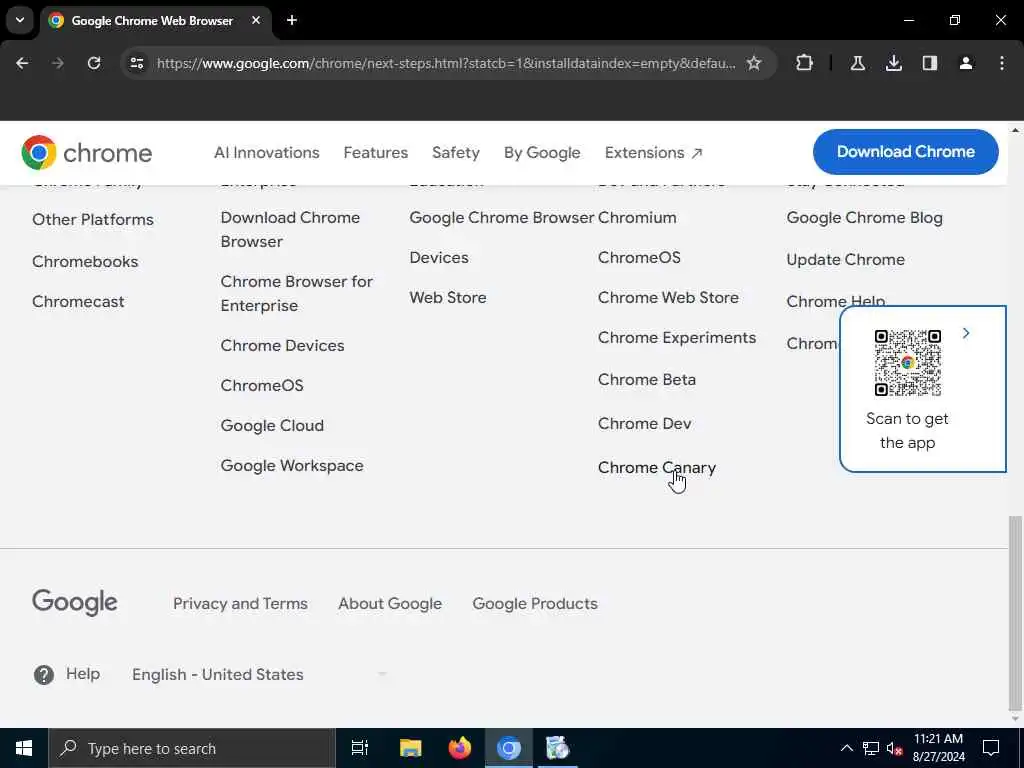Image resolution: width=1024 pixels, height=768 pixels.
Task: Open Devices link
Action: click(439, 257)
